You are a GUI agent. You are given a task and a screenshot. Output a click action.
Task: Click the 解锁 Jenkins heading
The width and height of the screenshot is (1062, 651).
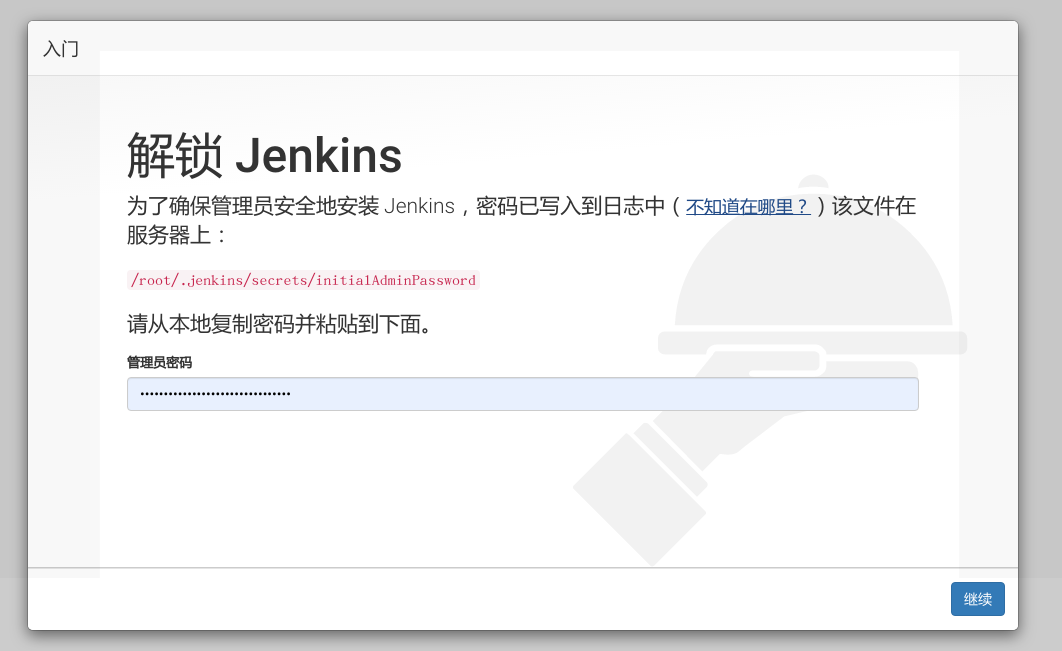pos(263,155)
